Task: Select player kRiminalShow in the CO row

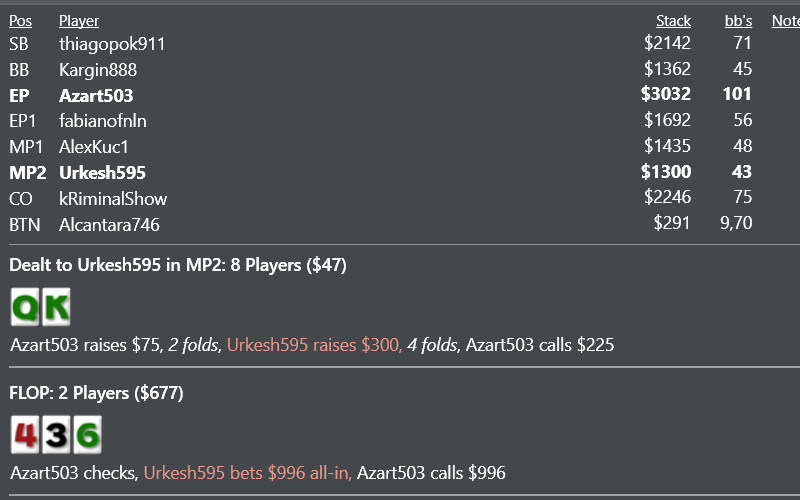Action: pyautogui.click(x=113, y=198)
